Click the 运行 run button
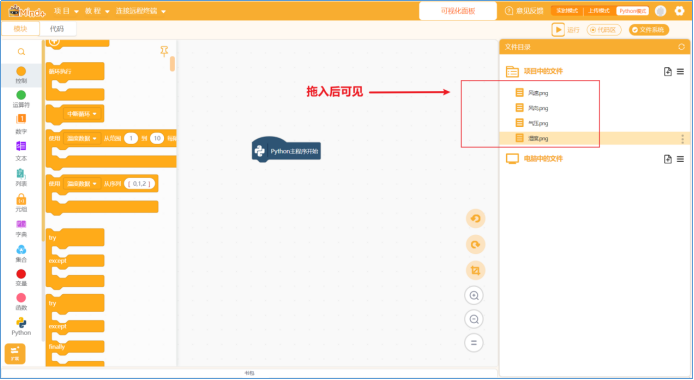This screenshot has width=694, height=380. pyautogui.click(x=566, y=30)
